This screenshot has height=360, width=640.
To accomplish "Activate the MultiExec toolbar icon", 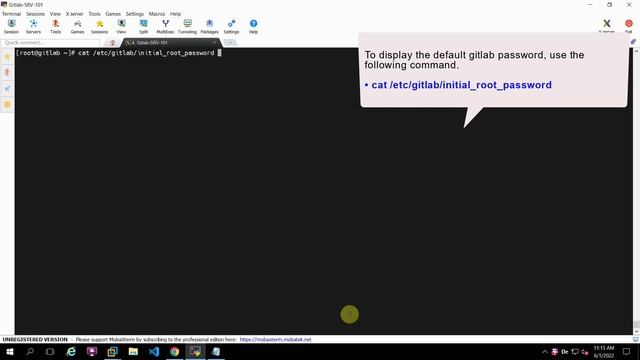I will pyautogui.click(x=165, y=26).
